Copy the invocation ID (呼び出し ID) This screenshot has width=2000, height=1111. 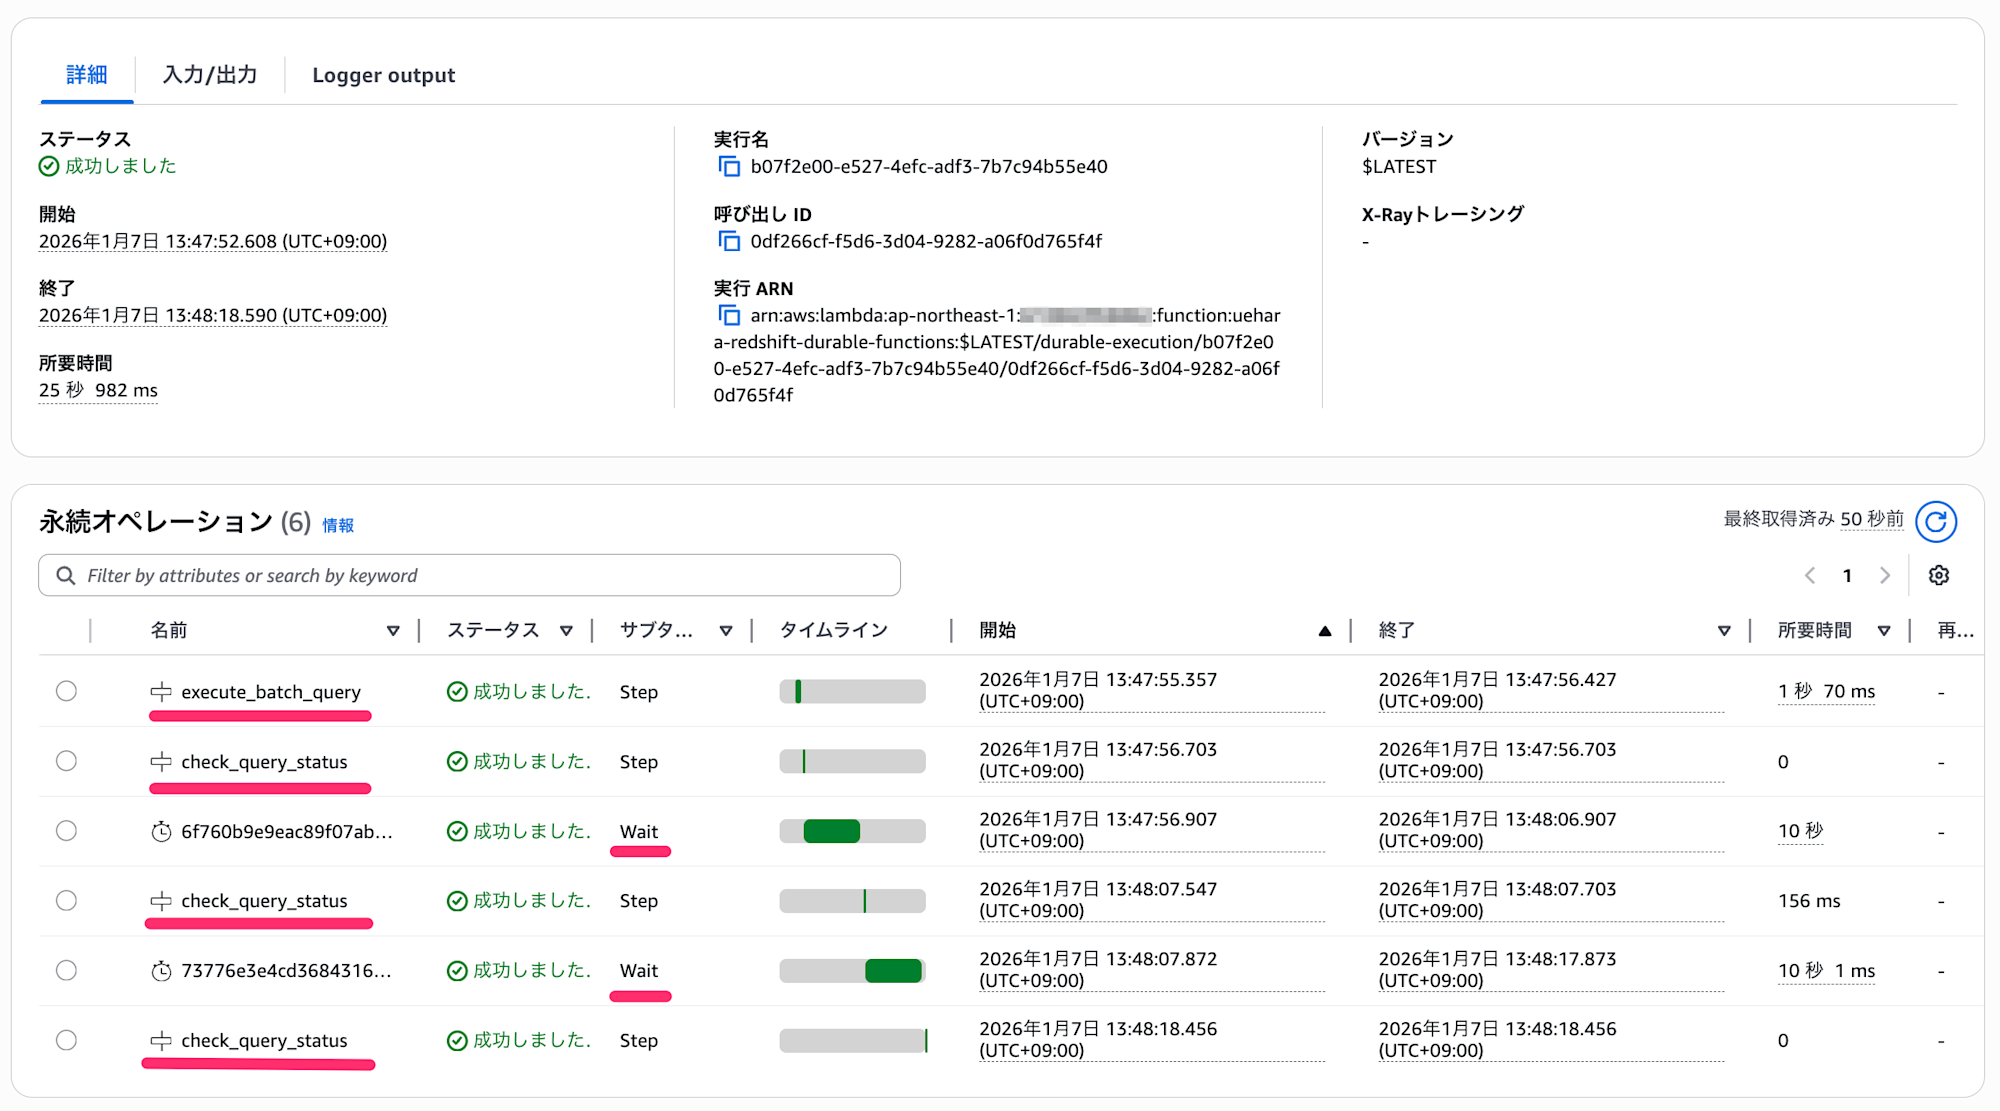pos(729,241)
